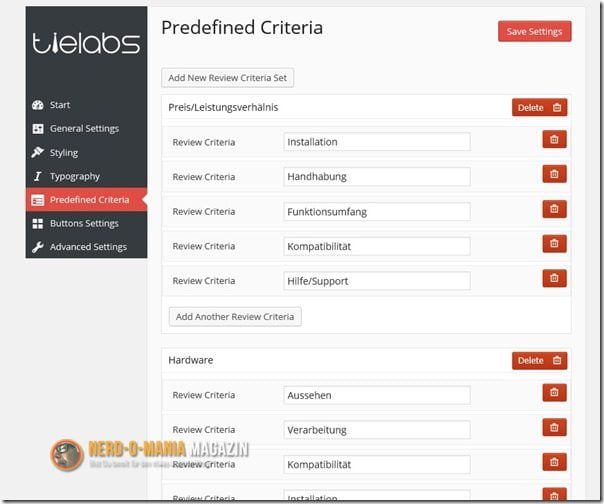Viewport: 604px width, 504px height.
Task: Remove Verarbeitung criteria with trash icon
Action: pyautogui.click(x=554, y=427)
